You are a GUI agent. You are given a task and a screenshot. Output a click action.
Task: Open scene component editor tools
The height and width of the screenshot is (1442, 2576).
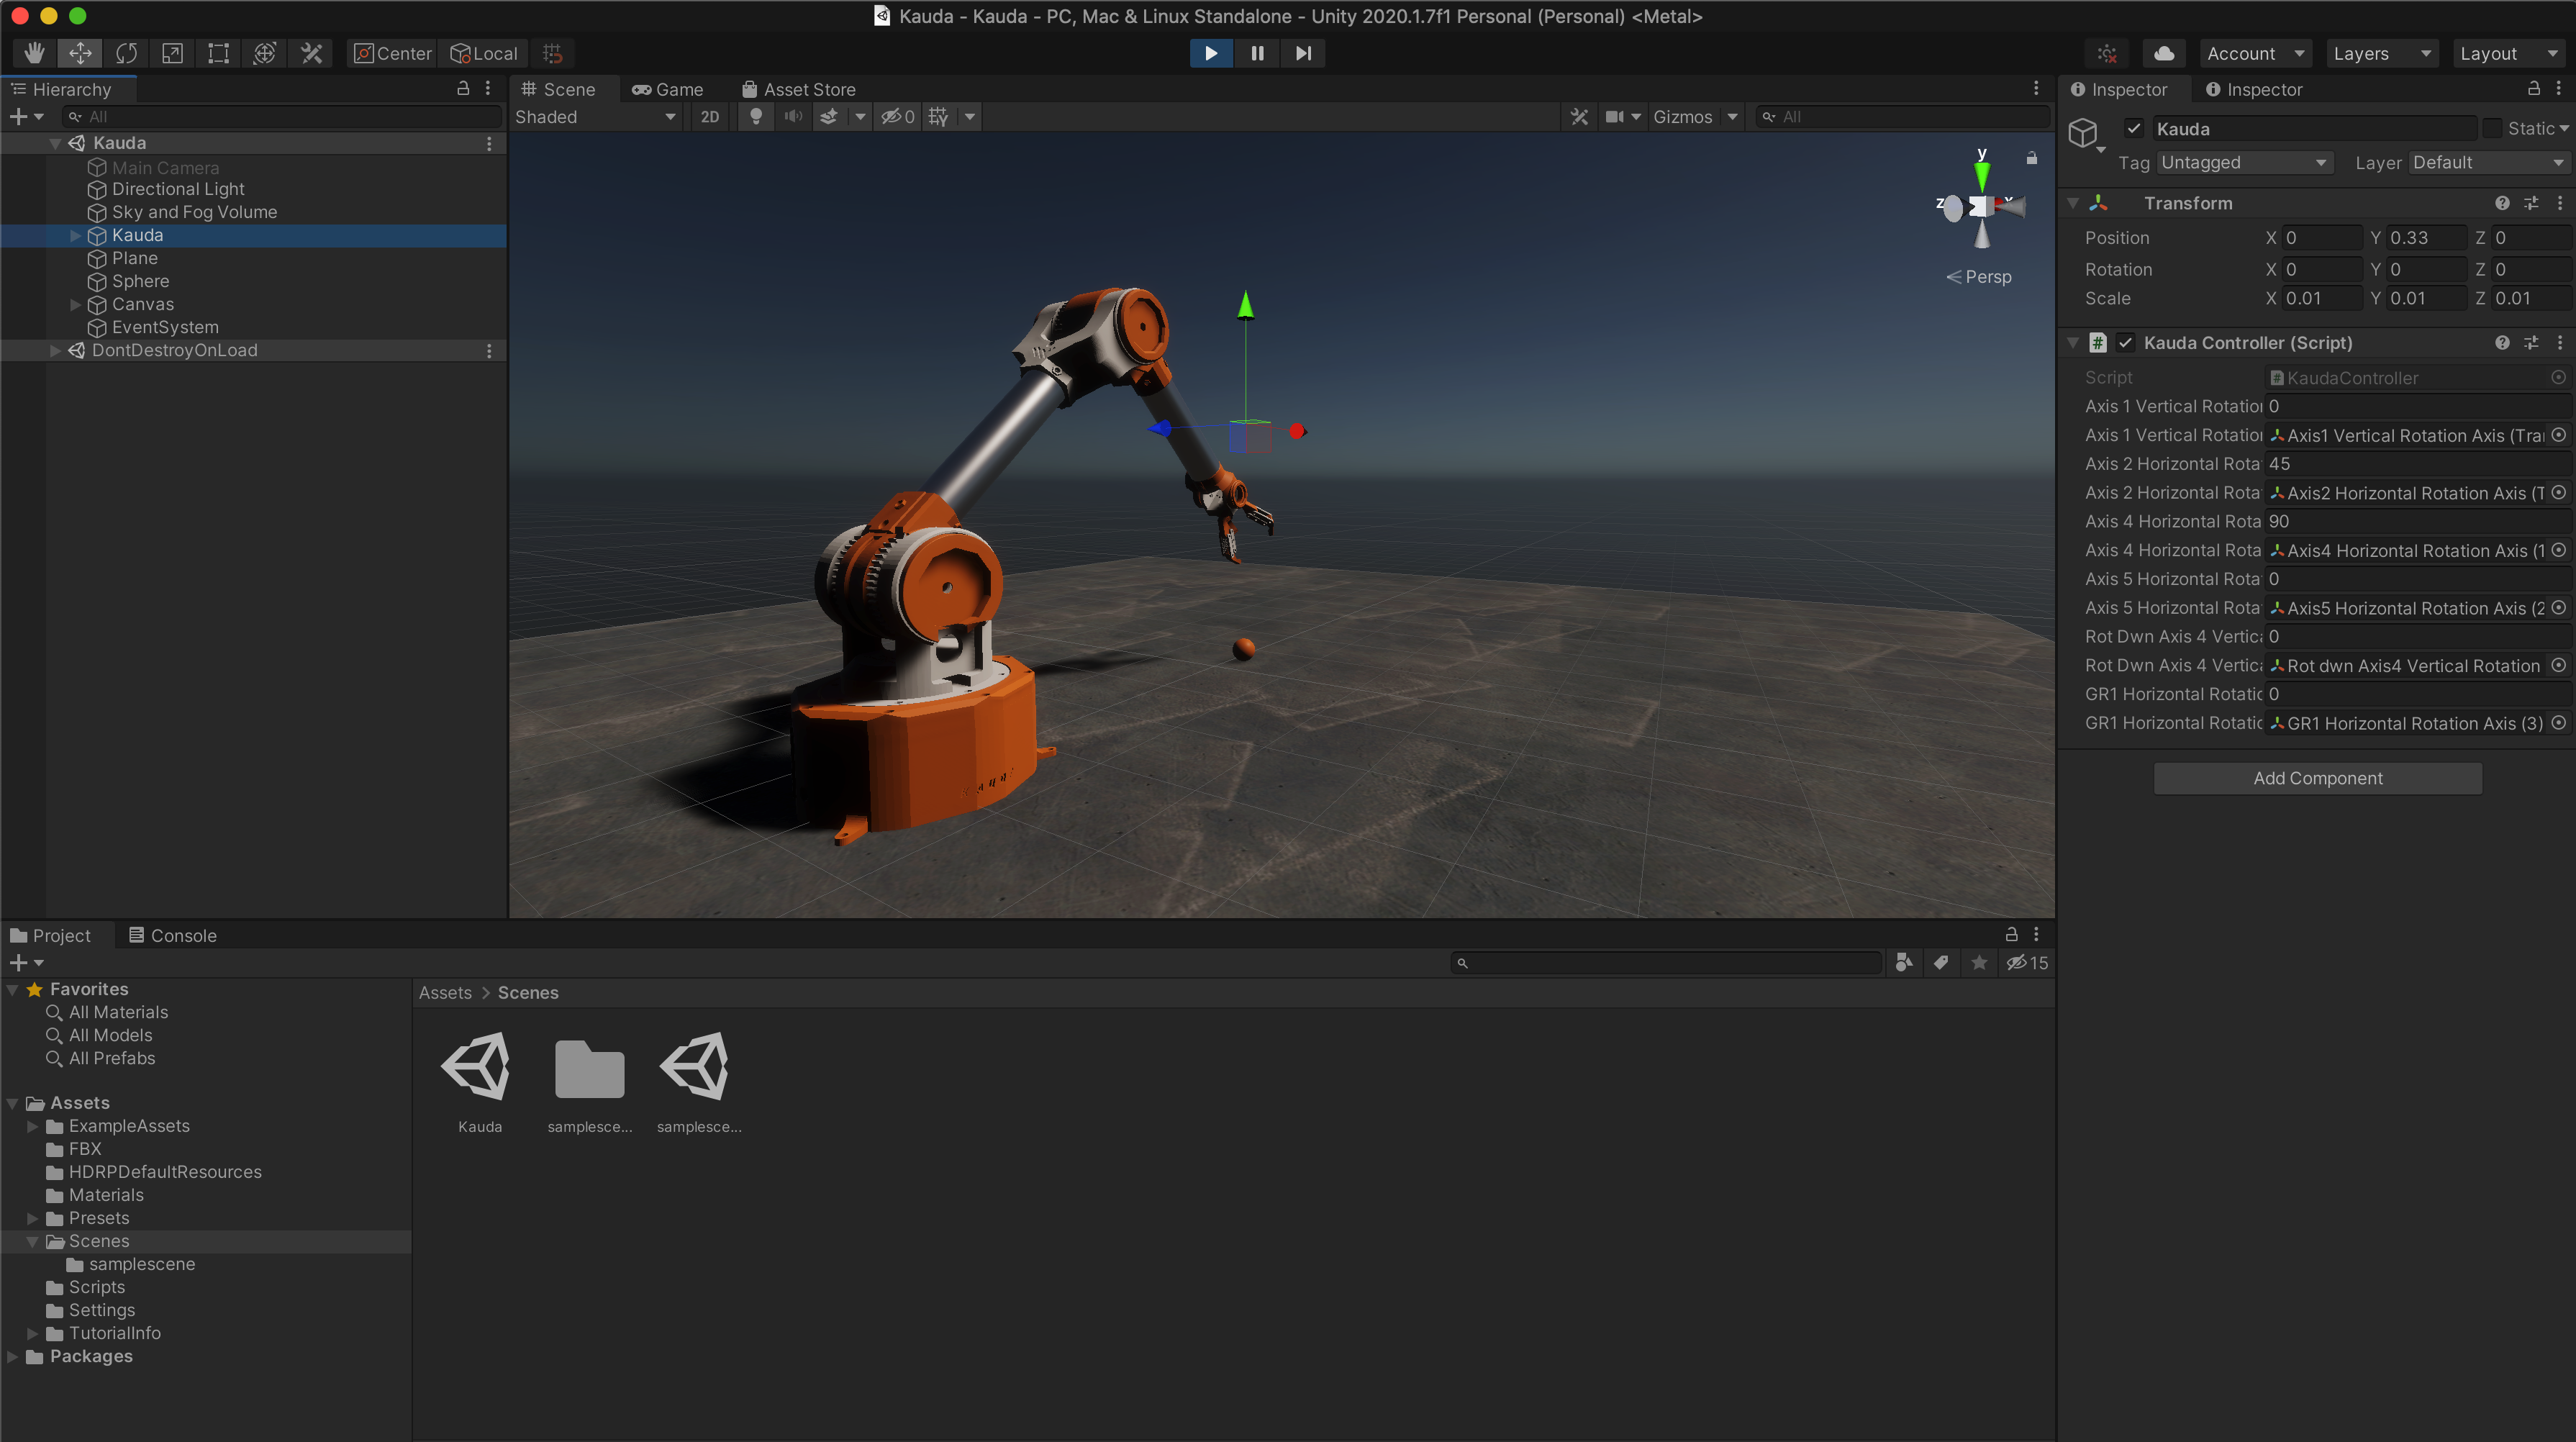click(1579, 117)
